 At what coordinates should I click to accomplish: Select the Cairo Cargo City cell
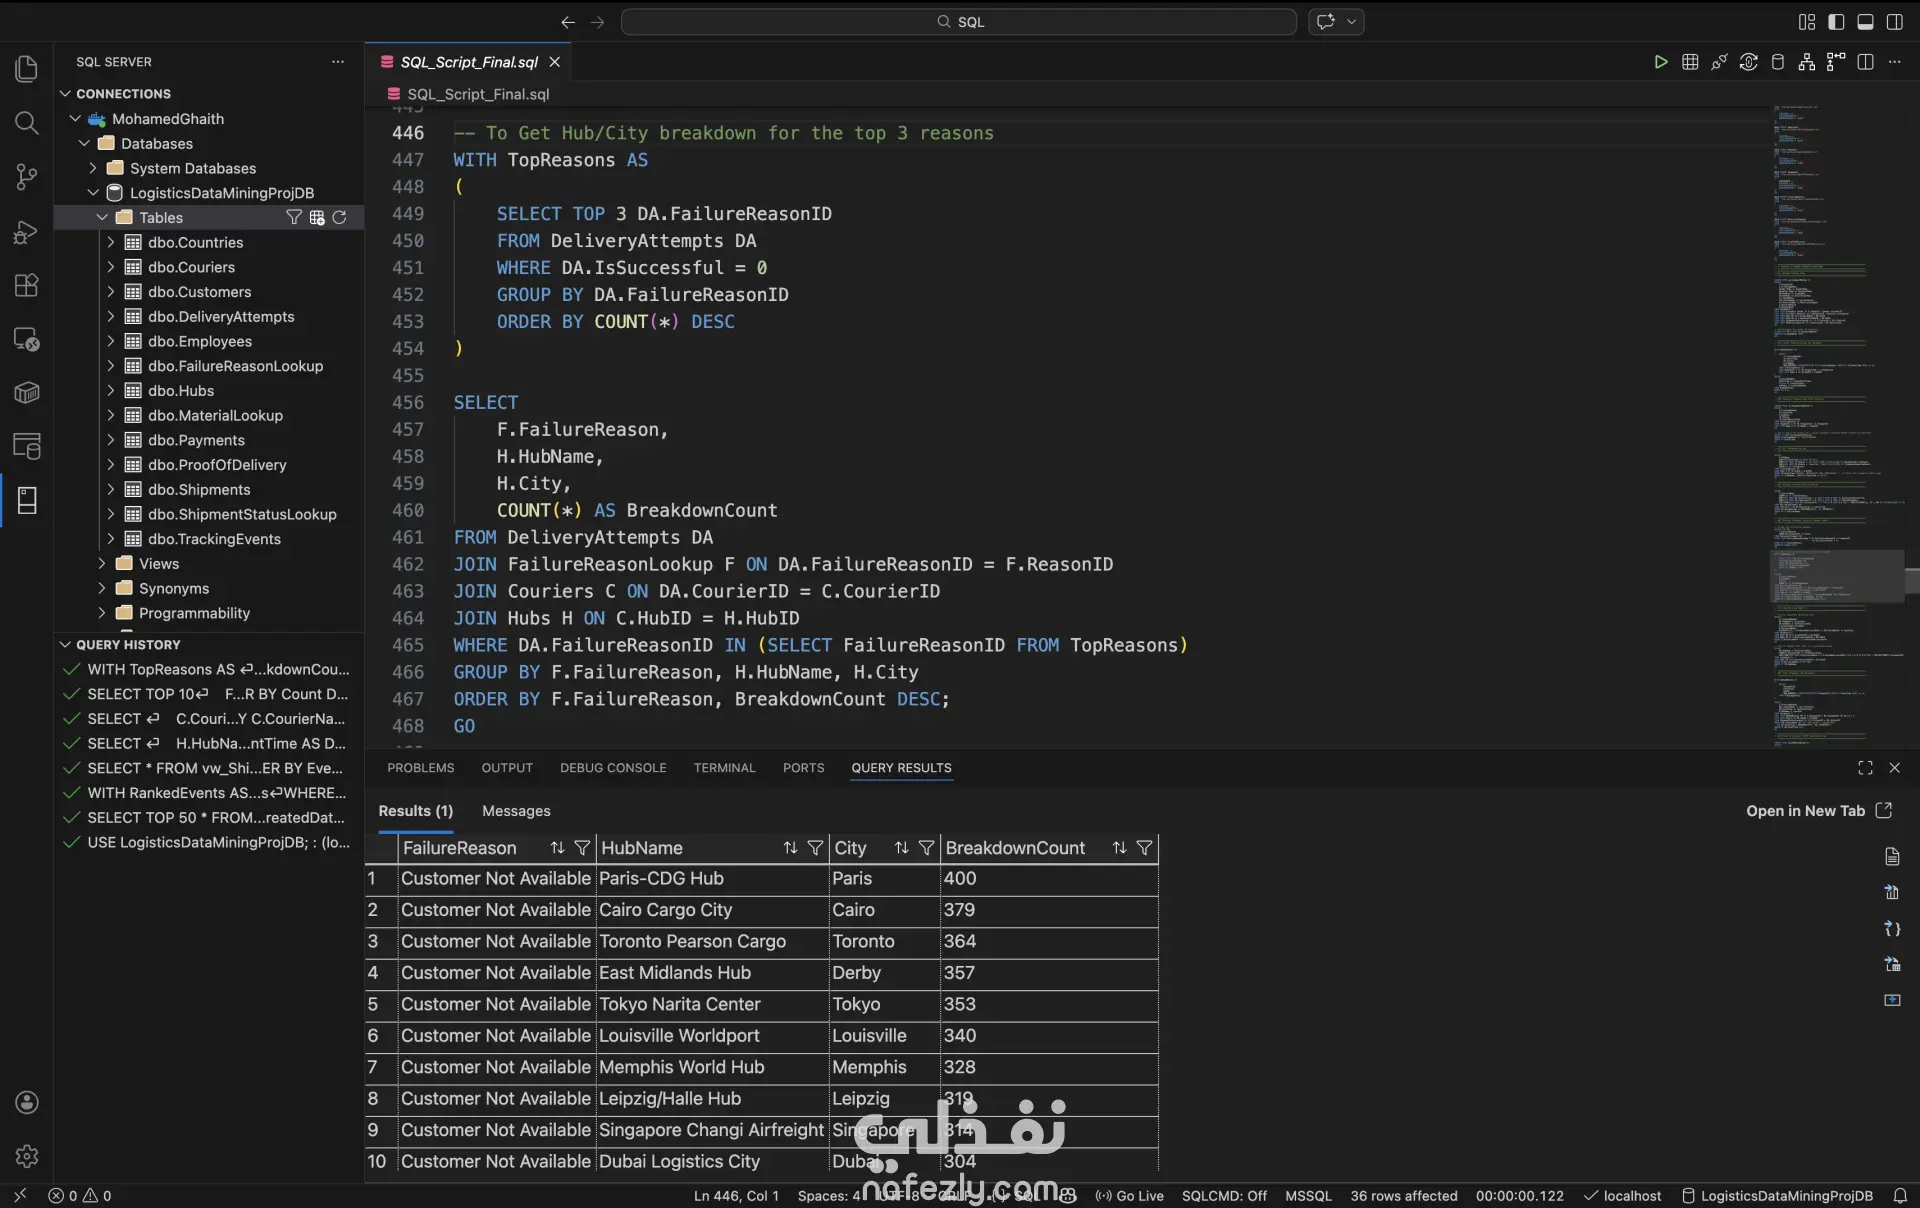coord(711,910)
